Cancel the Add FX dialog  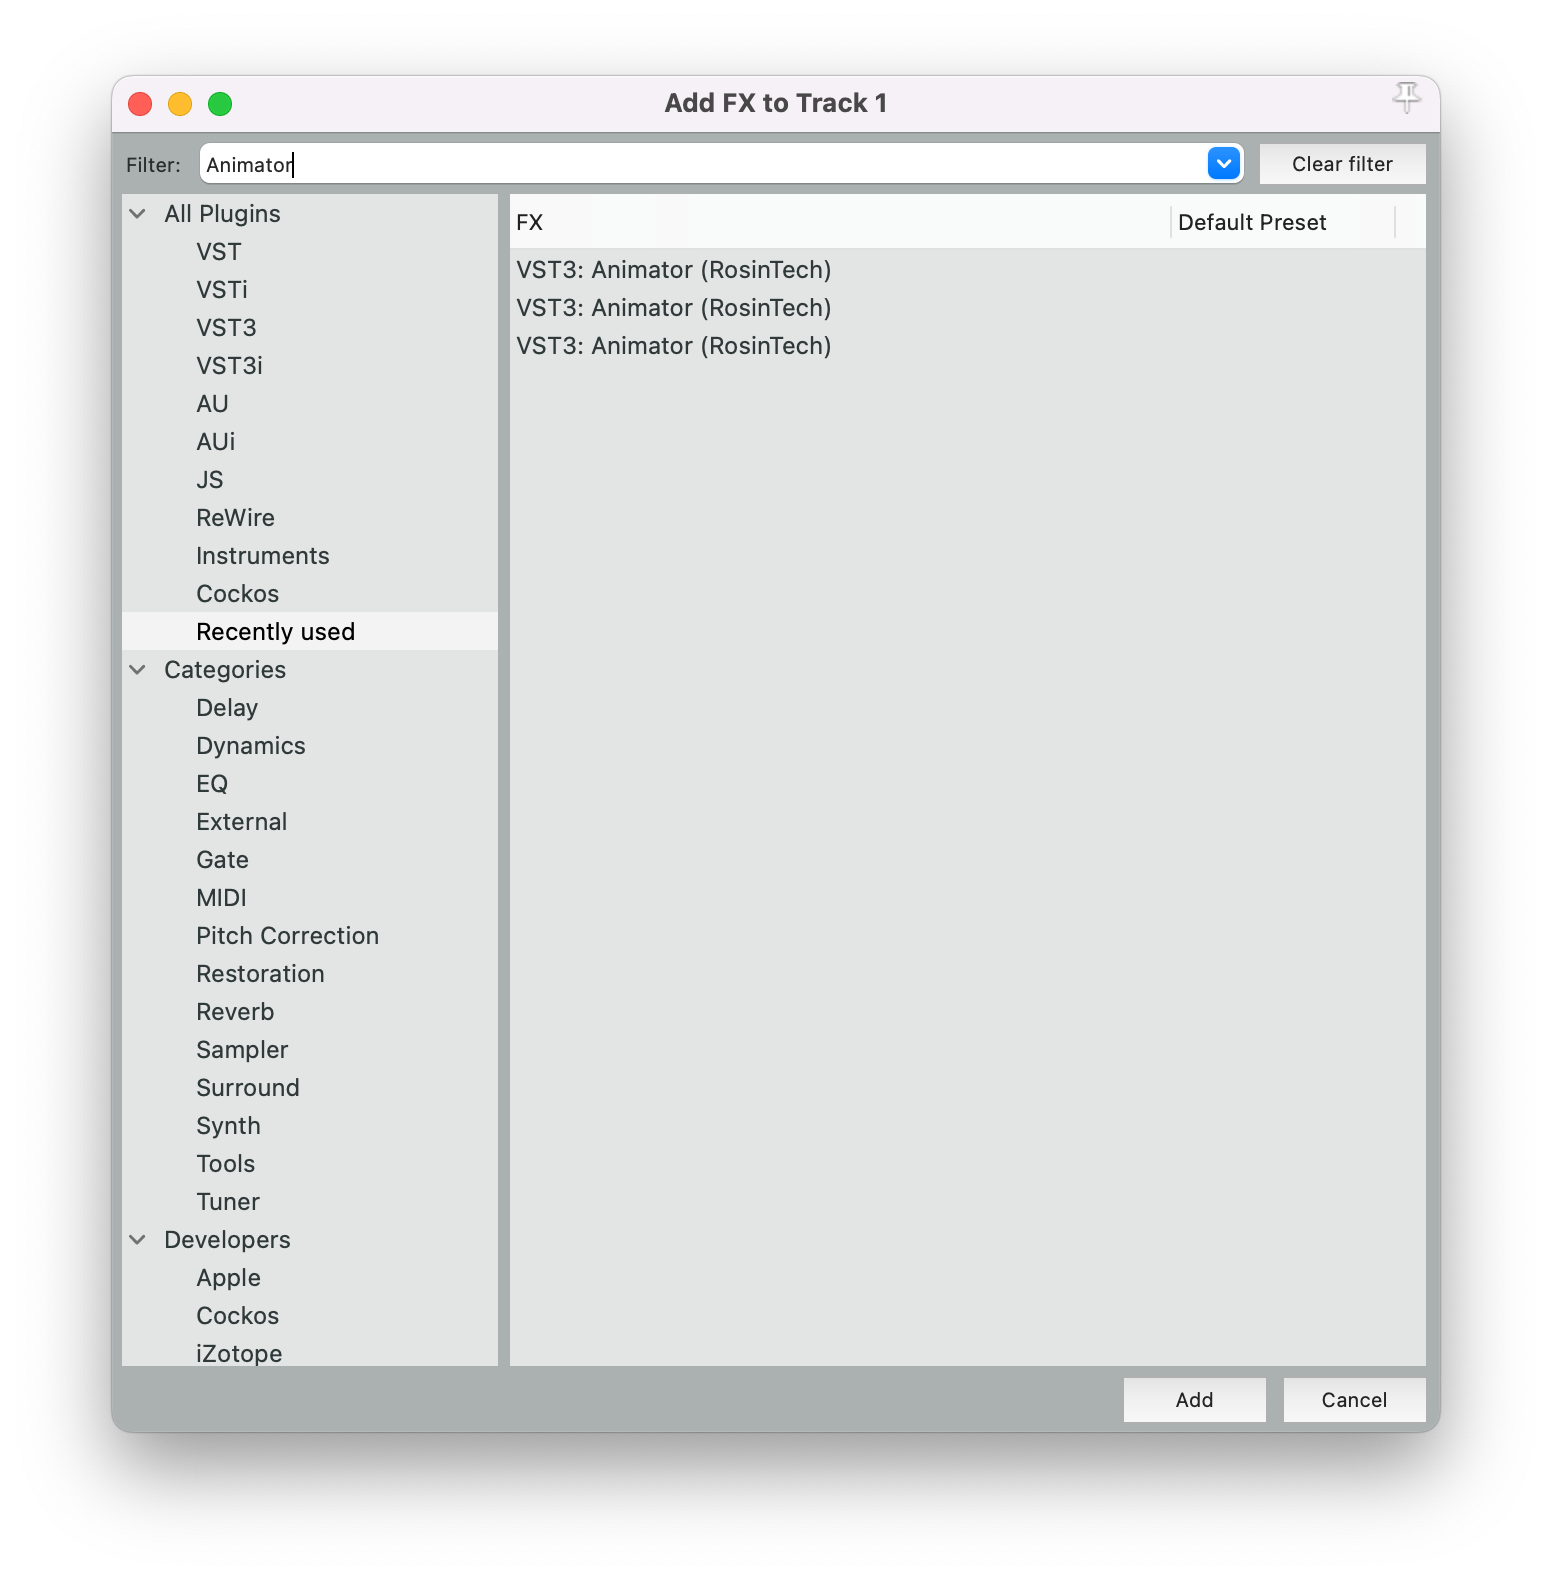1354,1400
